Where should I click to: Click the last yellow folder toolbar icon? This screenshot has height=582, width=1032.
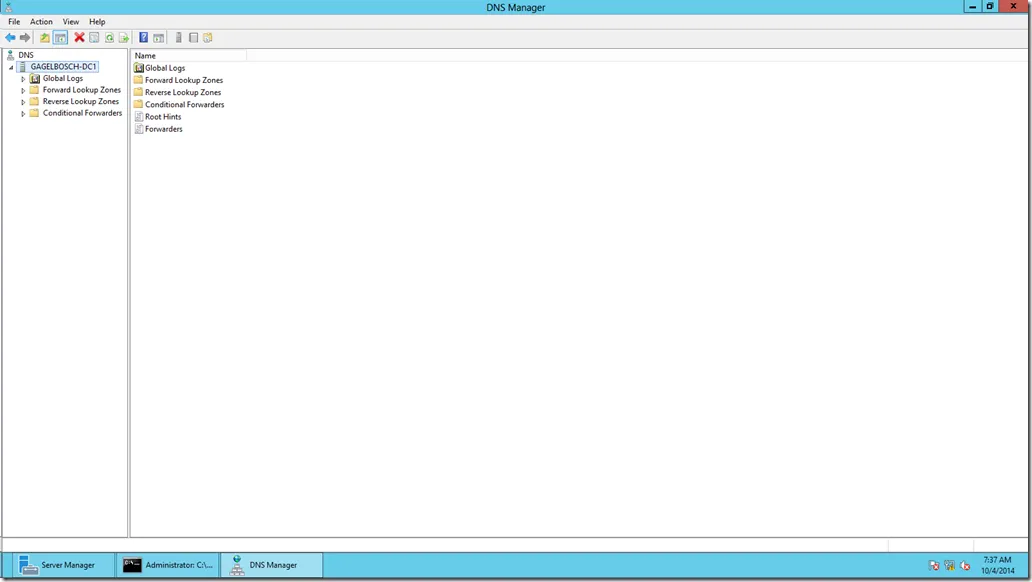point(208,38)
